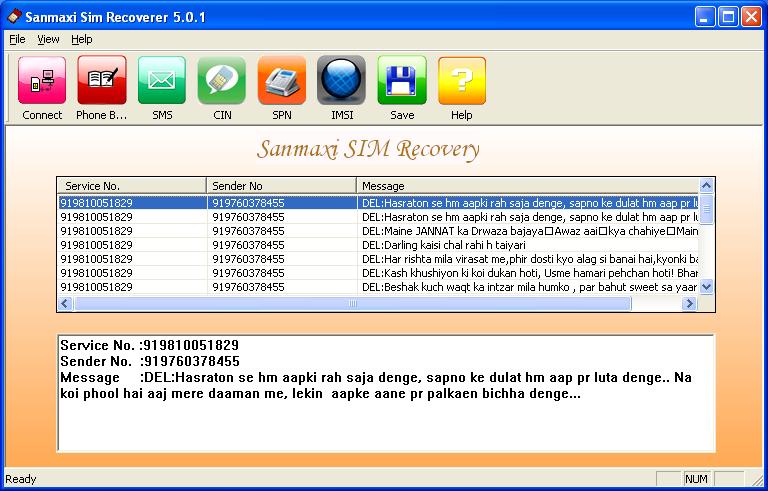
Task: Click the list's scroll up arrow
Action: click(x=707, y=186)
